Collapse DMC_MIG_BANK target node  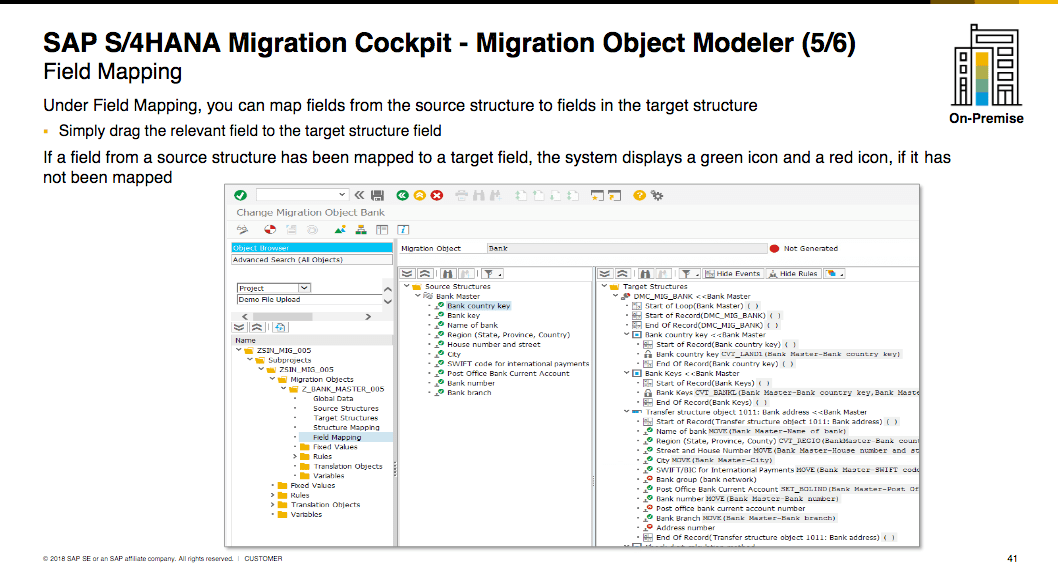click(615, 296)
